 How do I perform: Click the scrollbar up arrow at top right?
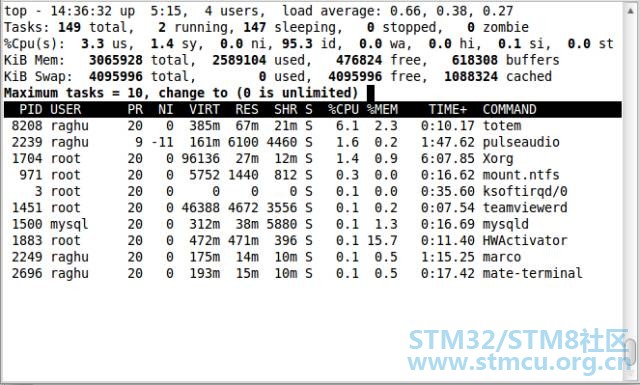(631, 10)
